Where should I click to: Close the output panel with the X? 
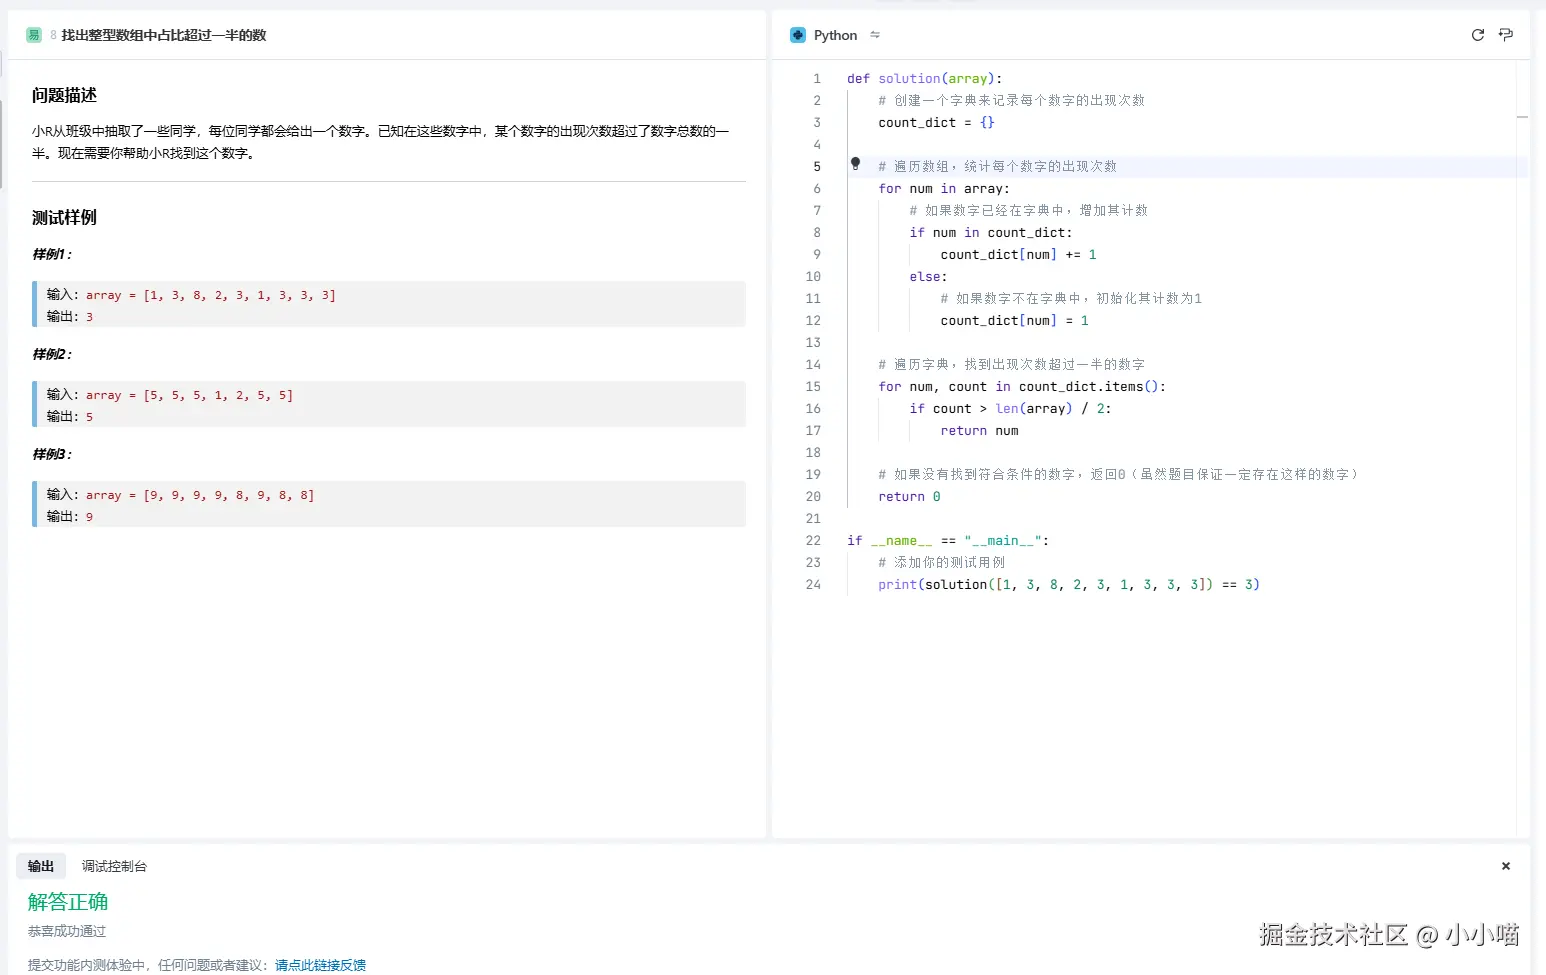(x=1505, y=866)
